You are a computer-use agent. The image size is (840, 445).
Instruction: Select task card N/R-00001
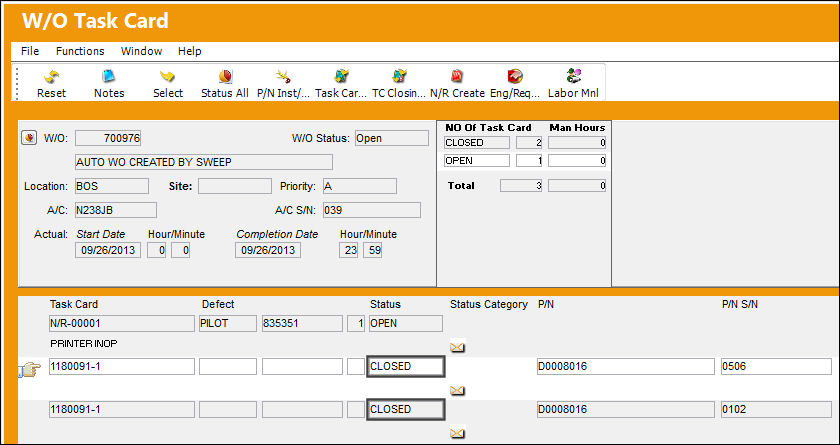tap(122, 323)
